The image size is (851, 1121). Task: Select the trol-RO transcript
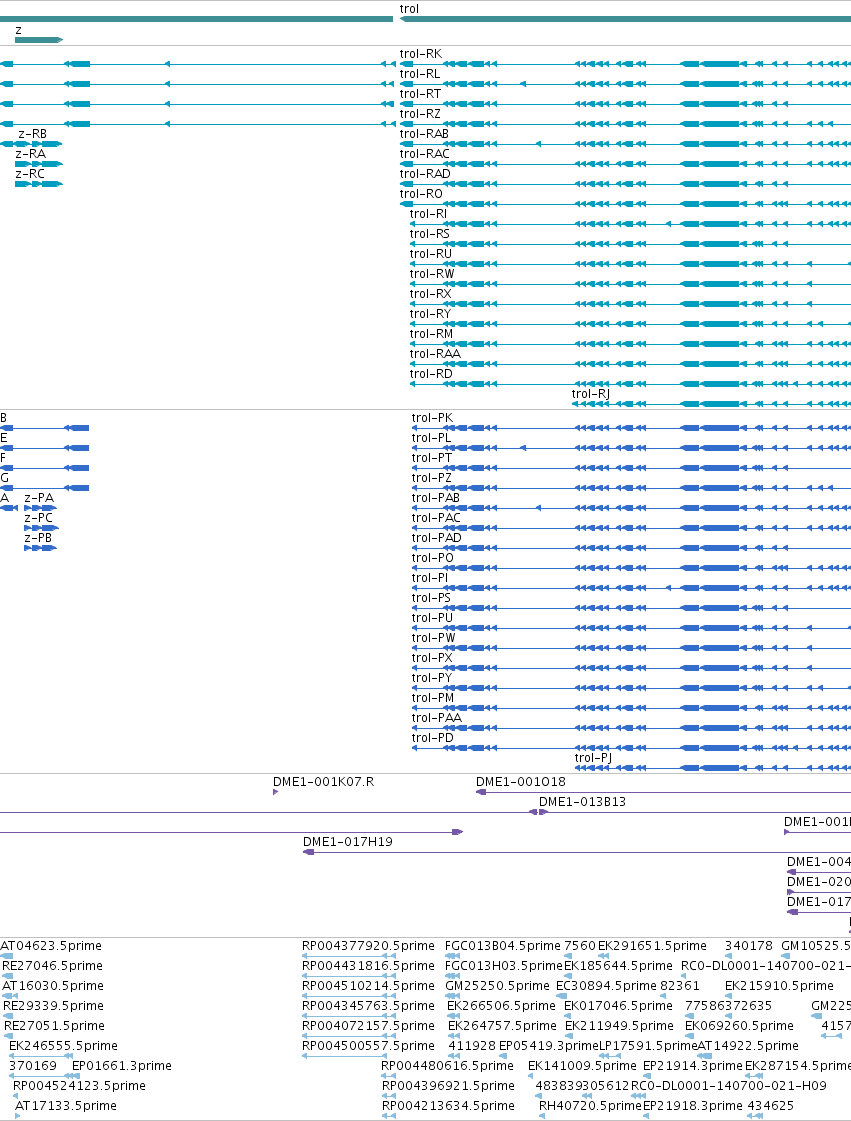421,194
